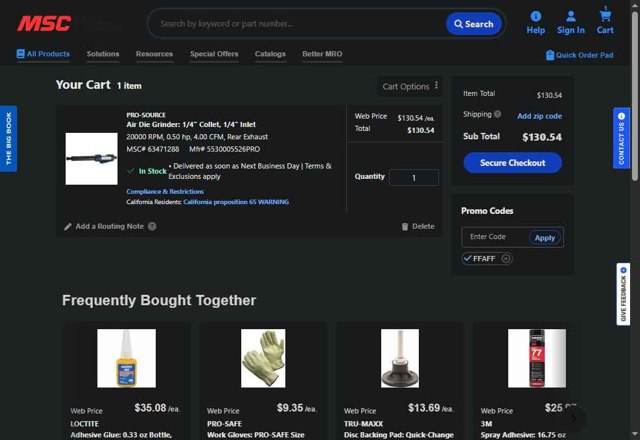Viewport: 640px width, 440px height.
Task: Open The Big Book side tab
Action: coord(9,139)
